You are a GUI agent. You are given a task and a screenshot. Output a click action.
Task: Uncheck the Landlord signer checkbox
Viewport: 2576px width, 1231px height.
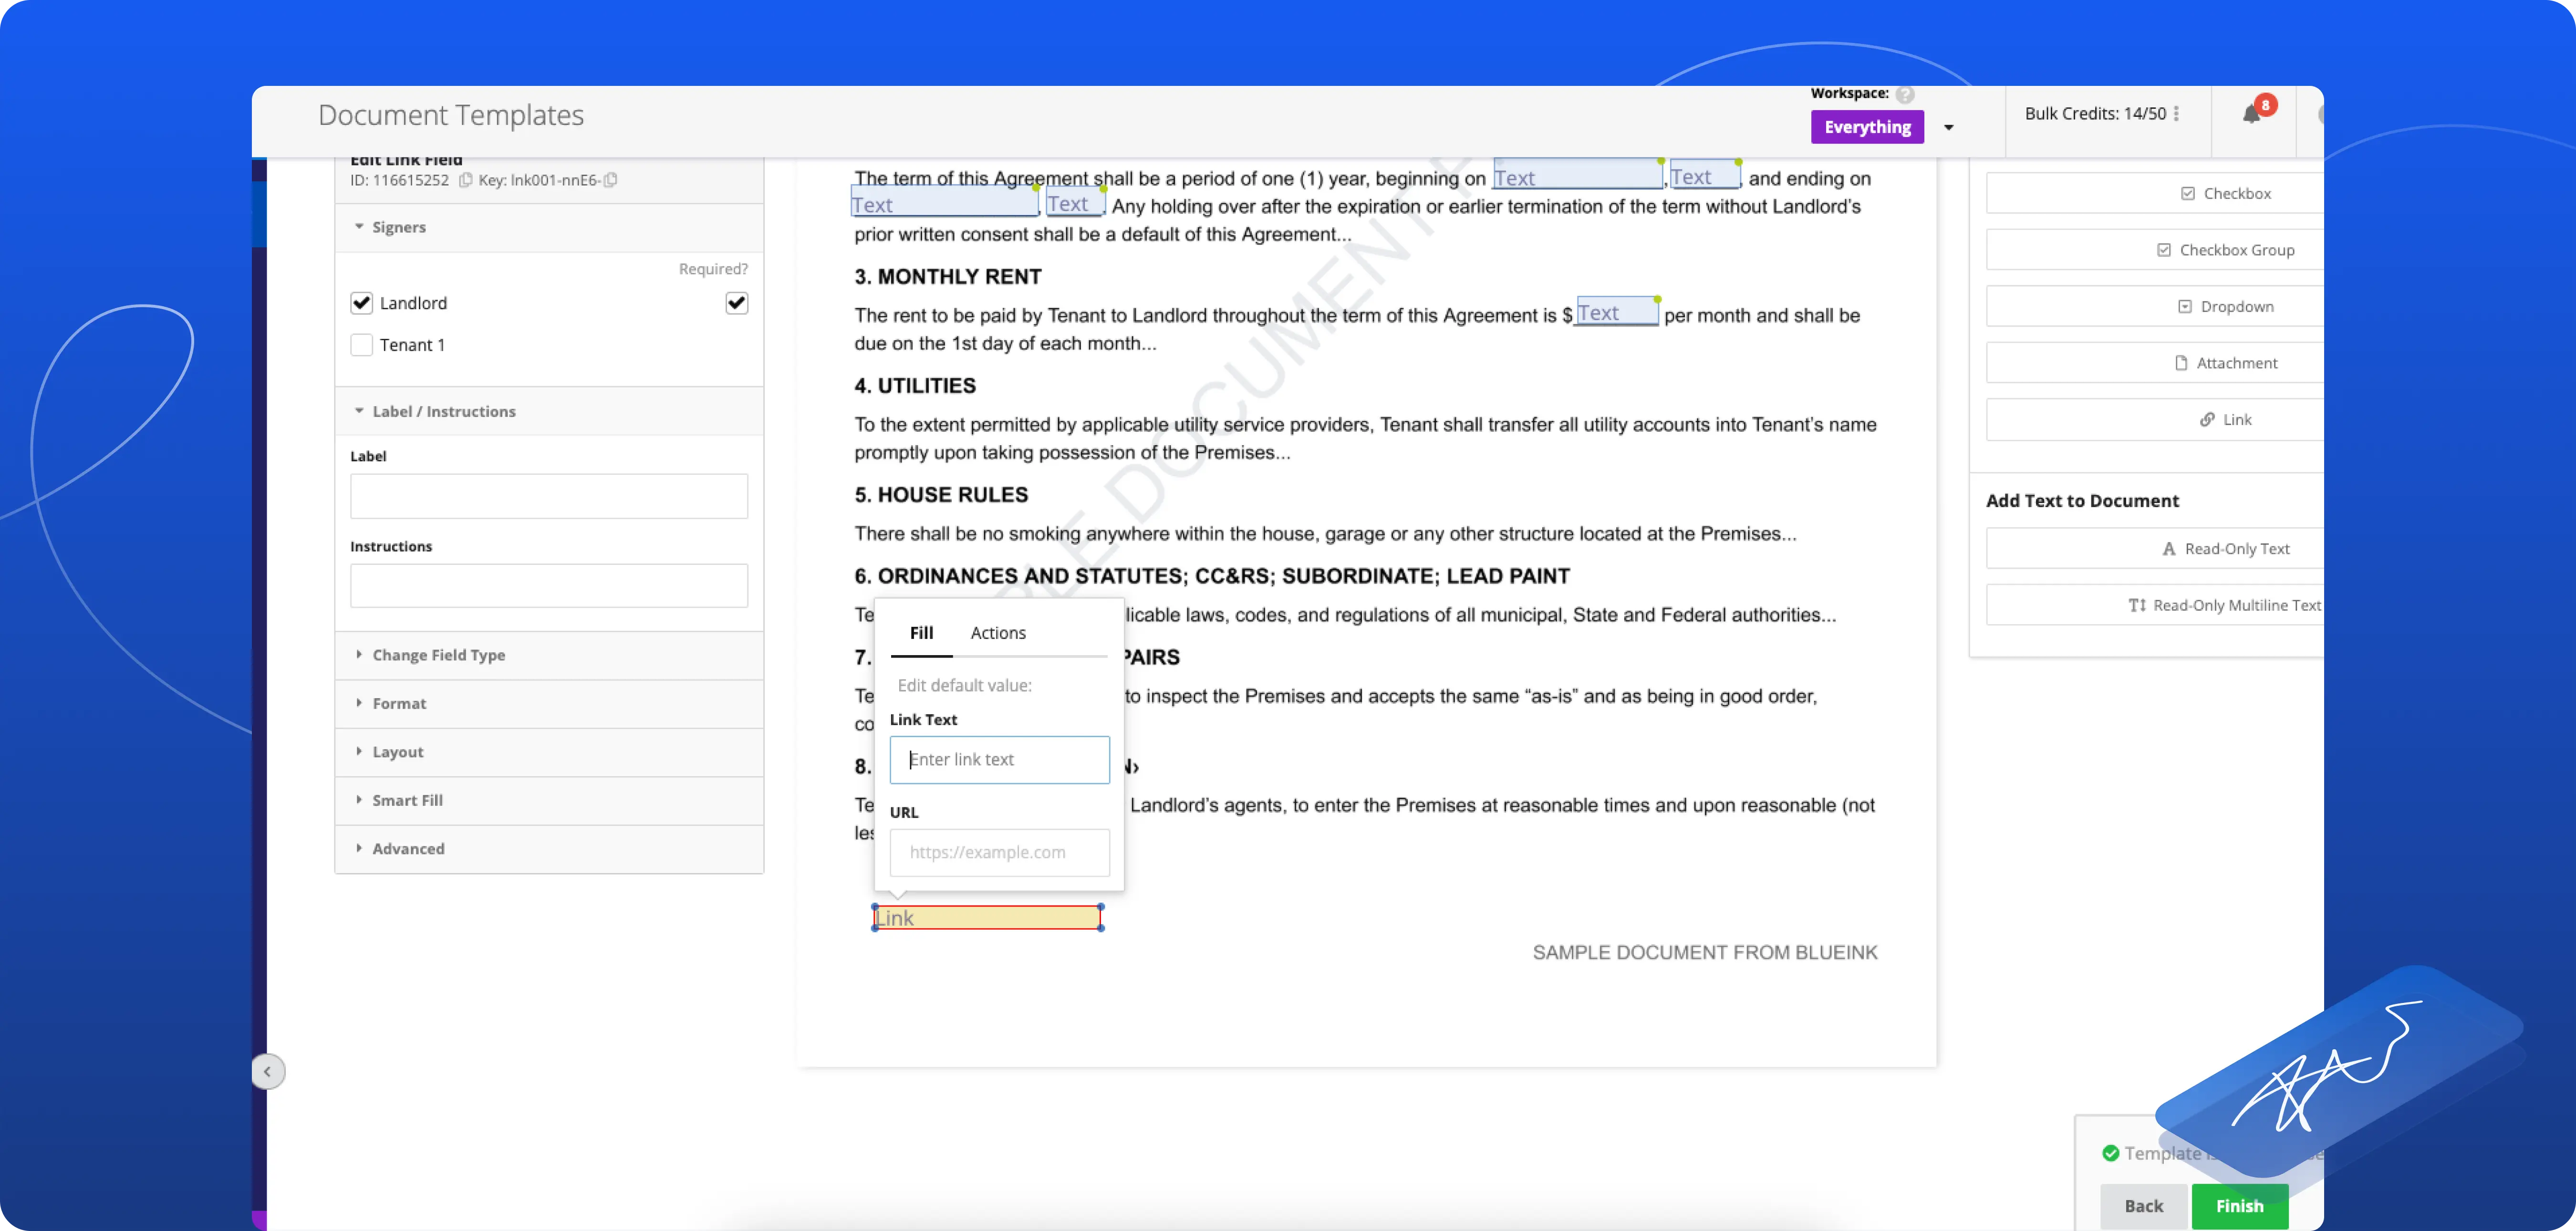362,303
